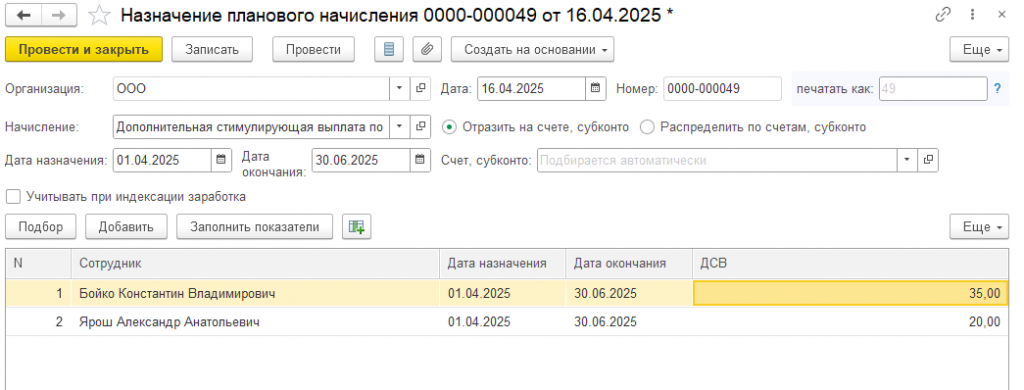The height and width of the screenshot is (390, 1024).
Task: Open the Создать на основании menu
Action: [x=532, y=49]
